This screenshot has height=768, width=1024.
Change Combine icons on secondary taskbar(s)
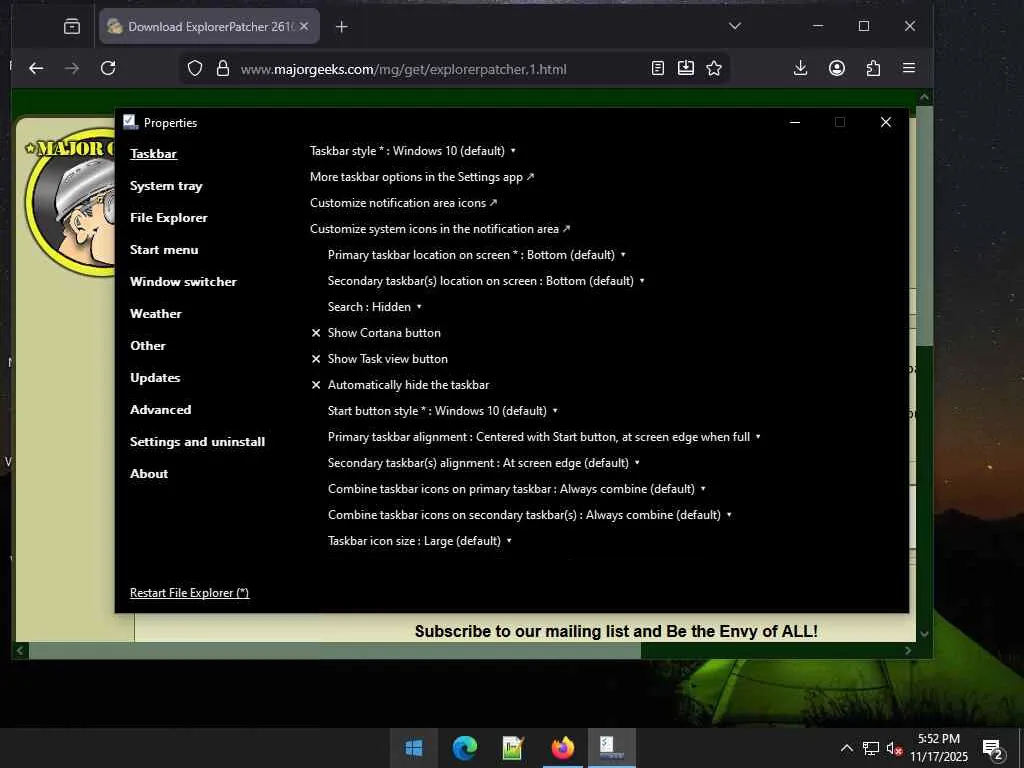tap(530, 515)
